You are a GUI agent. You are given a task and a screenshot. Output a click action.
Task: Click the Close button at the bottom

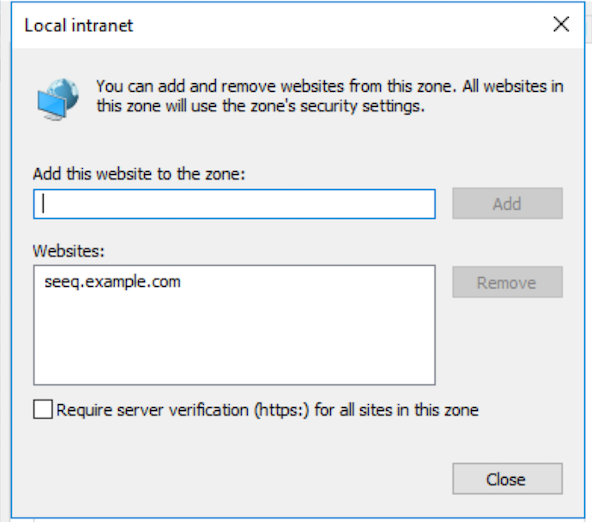click(x=507, y=479)
